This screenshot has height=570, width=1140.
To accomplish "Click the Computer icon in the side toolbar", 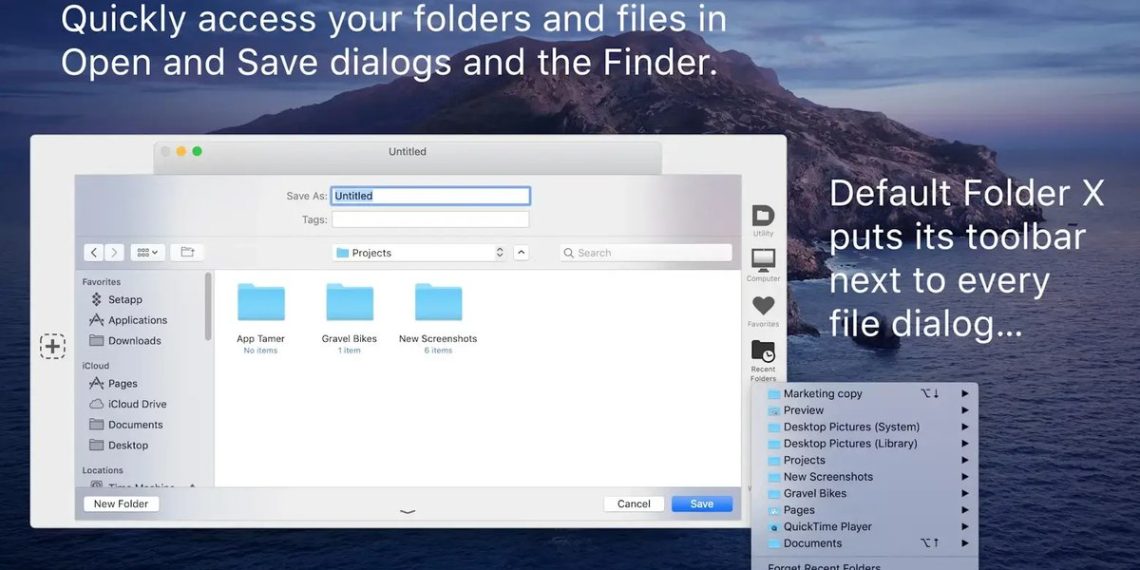I will click(x=763, y=261).
